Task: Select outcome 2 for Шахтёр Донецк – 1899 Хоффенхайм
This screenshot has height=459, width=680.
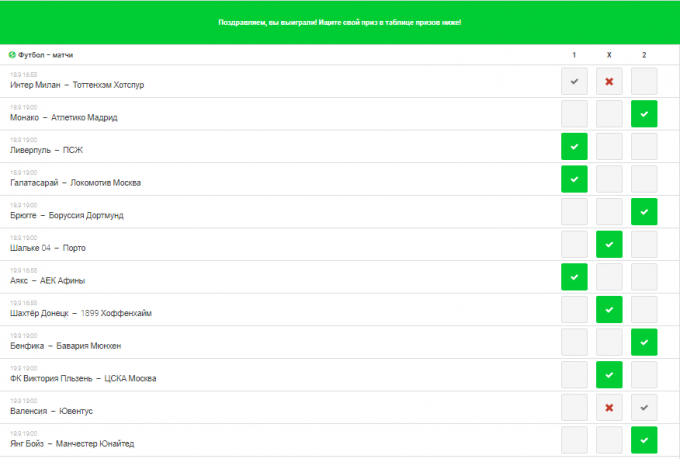Action: [x=644, y=309]
